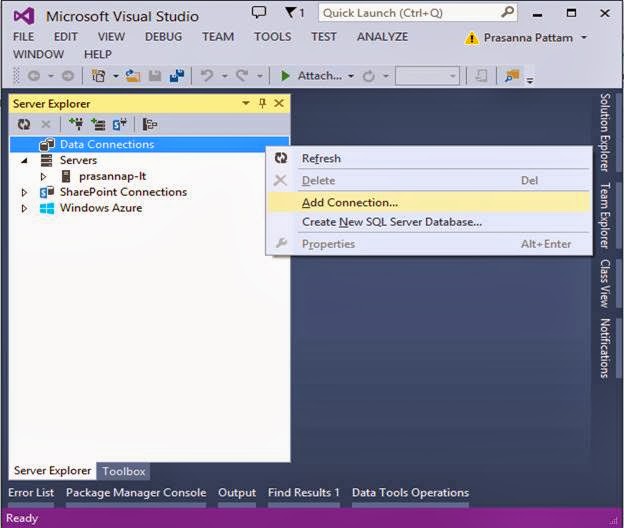
Task: Click the Navigate Backward toolbar icon
Action: 34,76
